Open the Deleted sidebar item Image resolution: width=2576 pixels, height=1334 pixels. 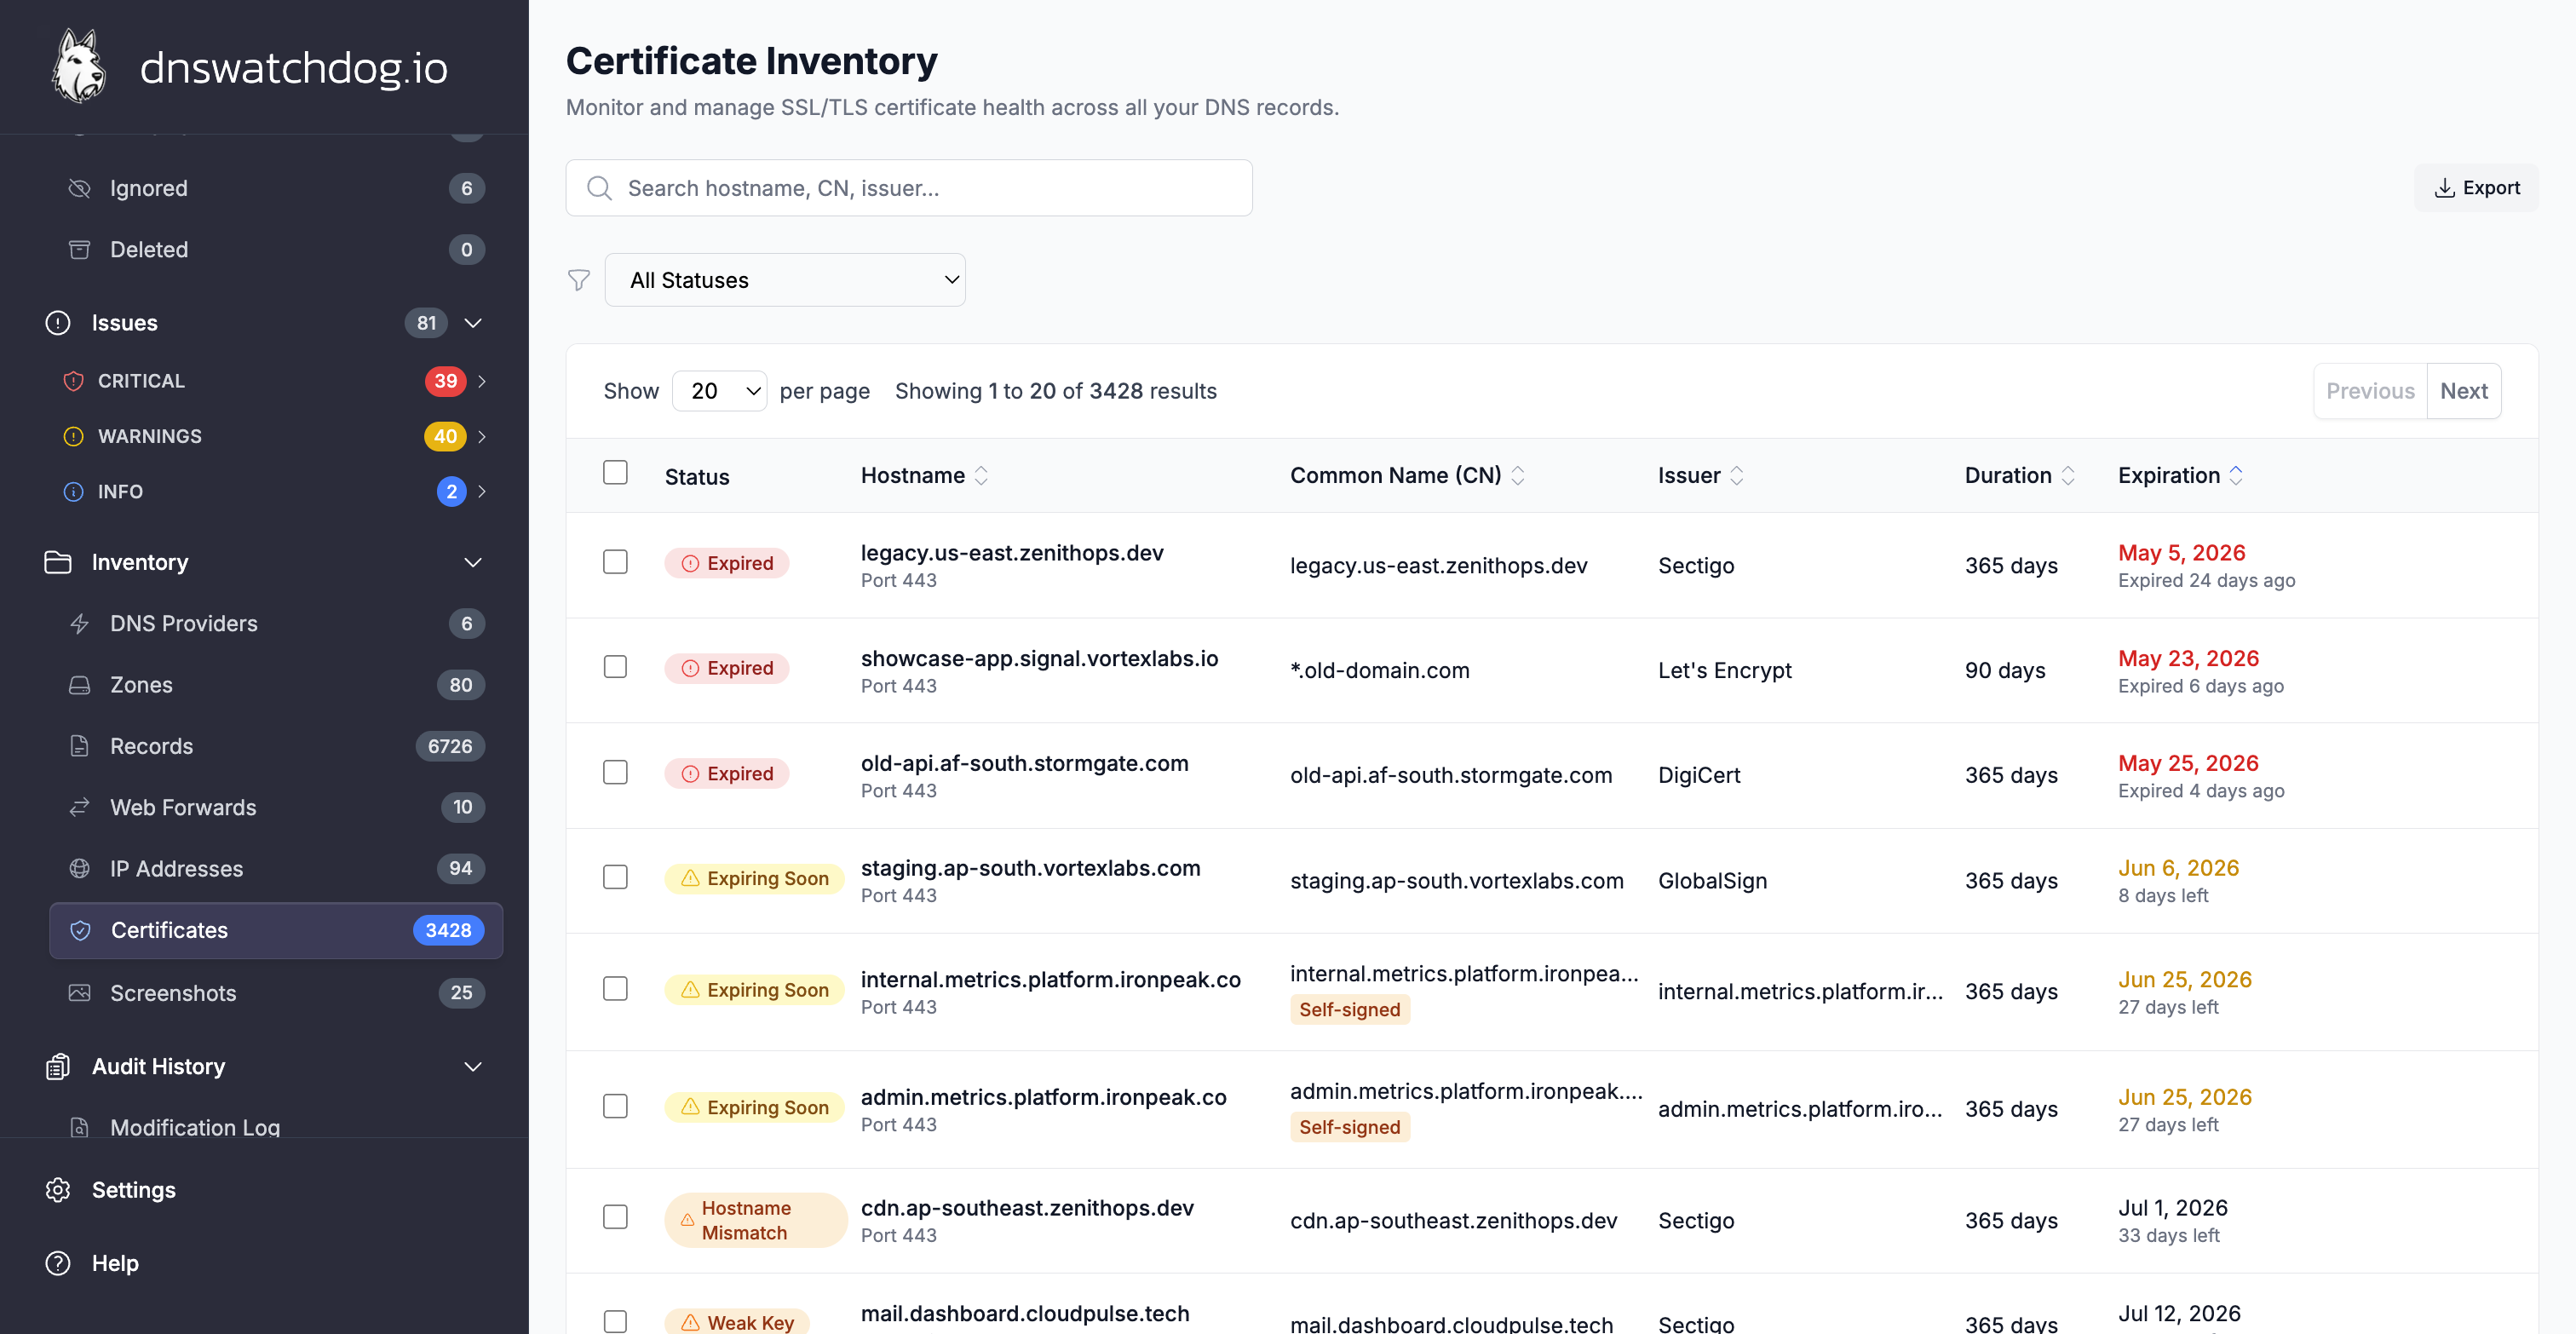[275, 249]
